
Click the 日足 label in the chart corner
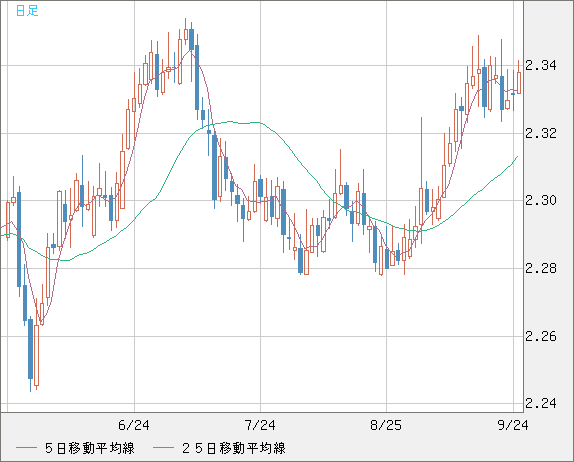27,10
